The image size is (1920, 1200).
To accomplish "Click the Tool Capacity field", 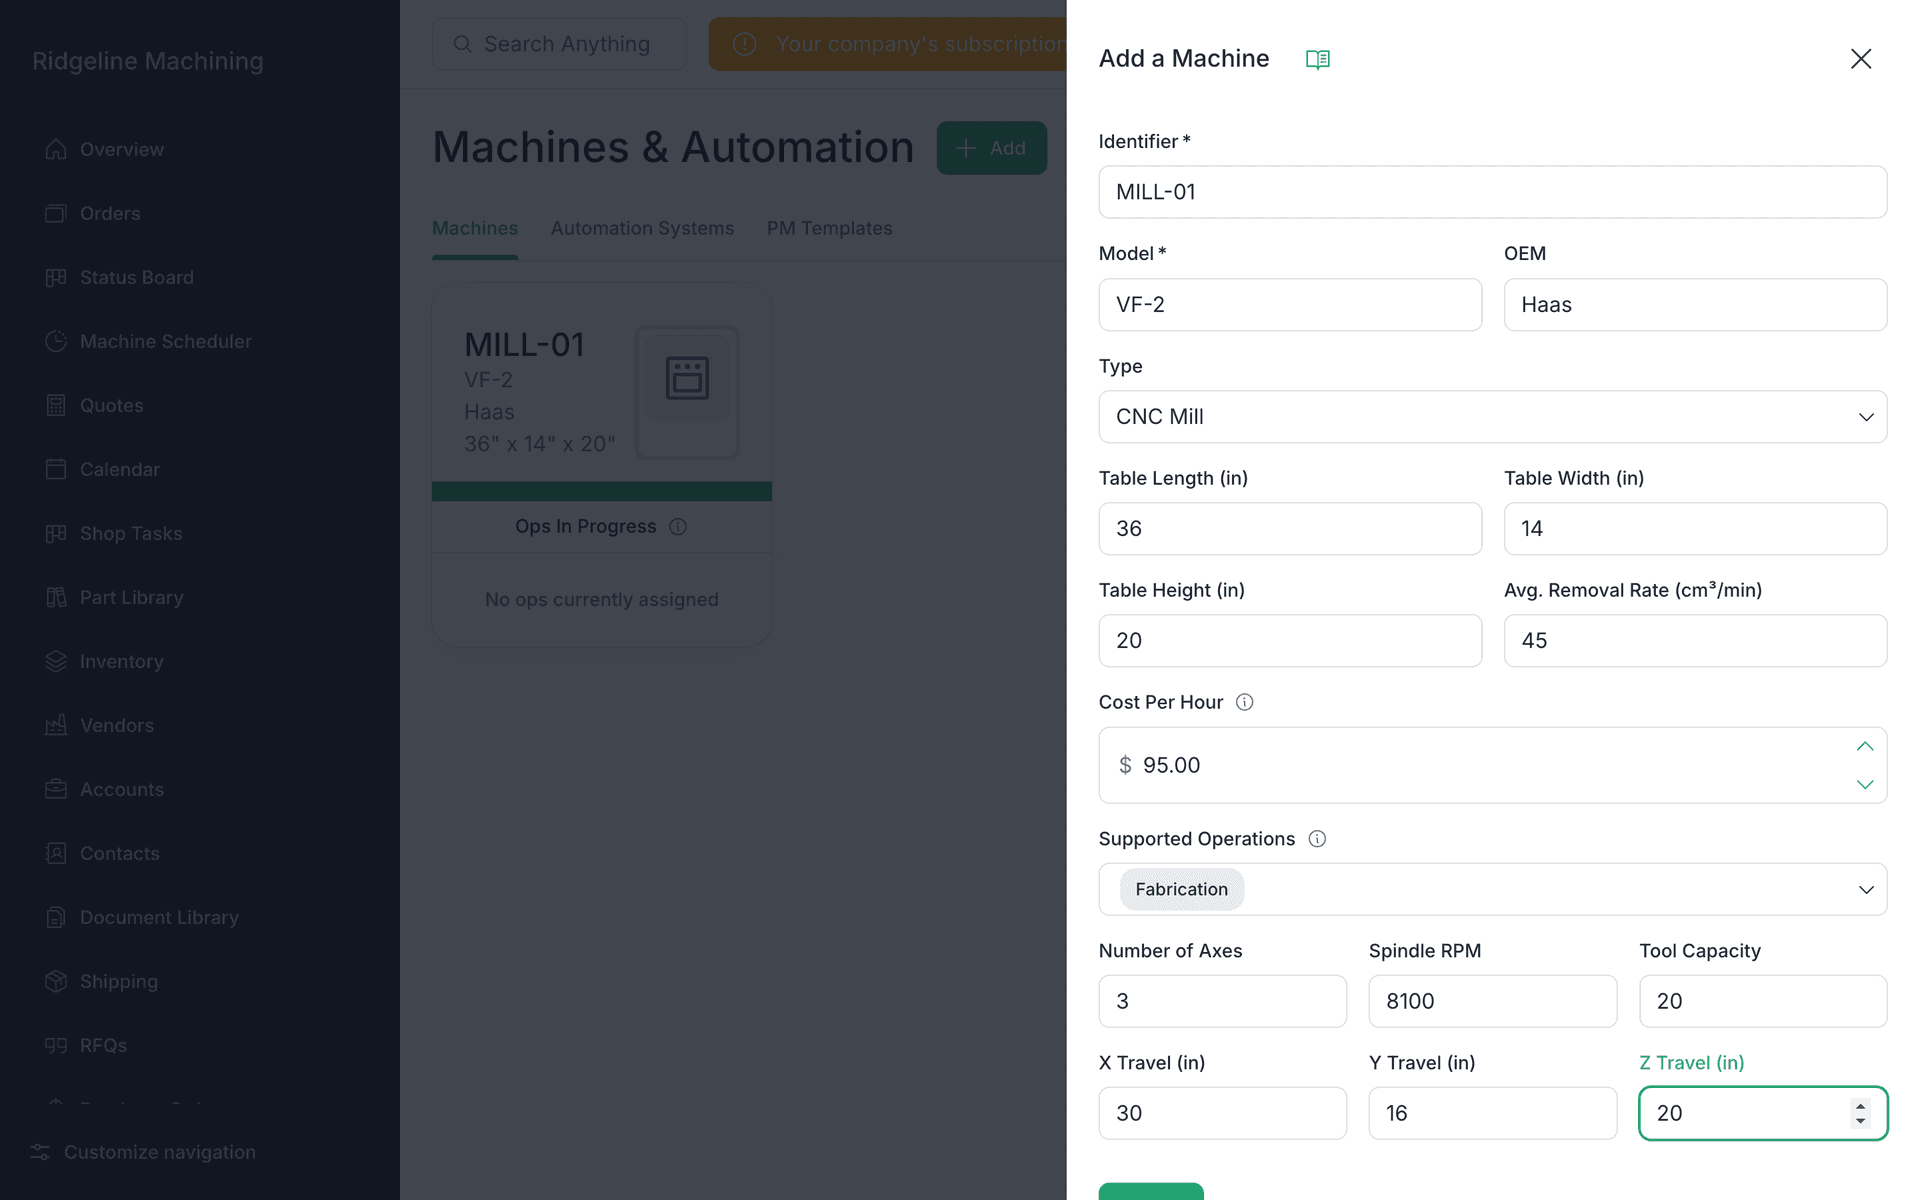I will (1763, 1001).
